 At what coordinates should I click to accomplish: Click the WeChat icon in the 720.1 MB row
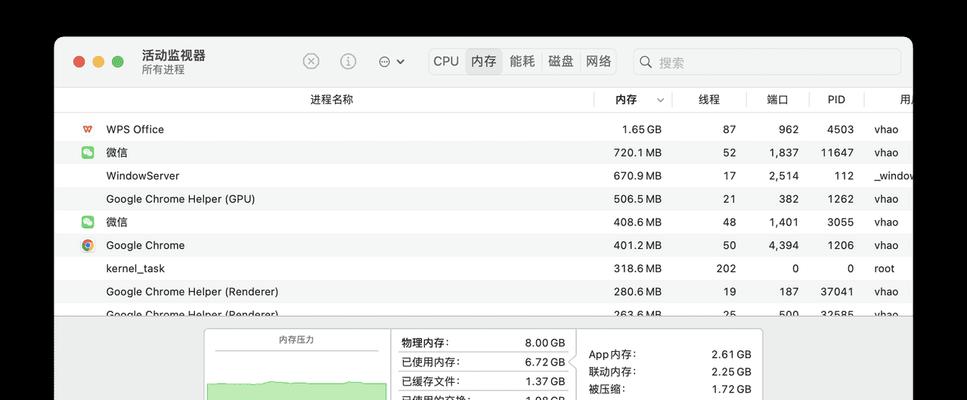click(x=88, y=152)
